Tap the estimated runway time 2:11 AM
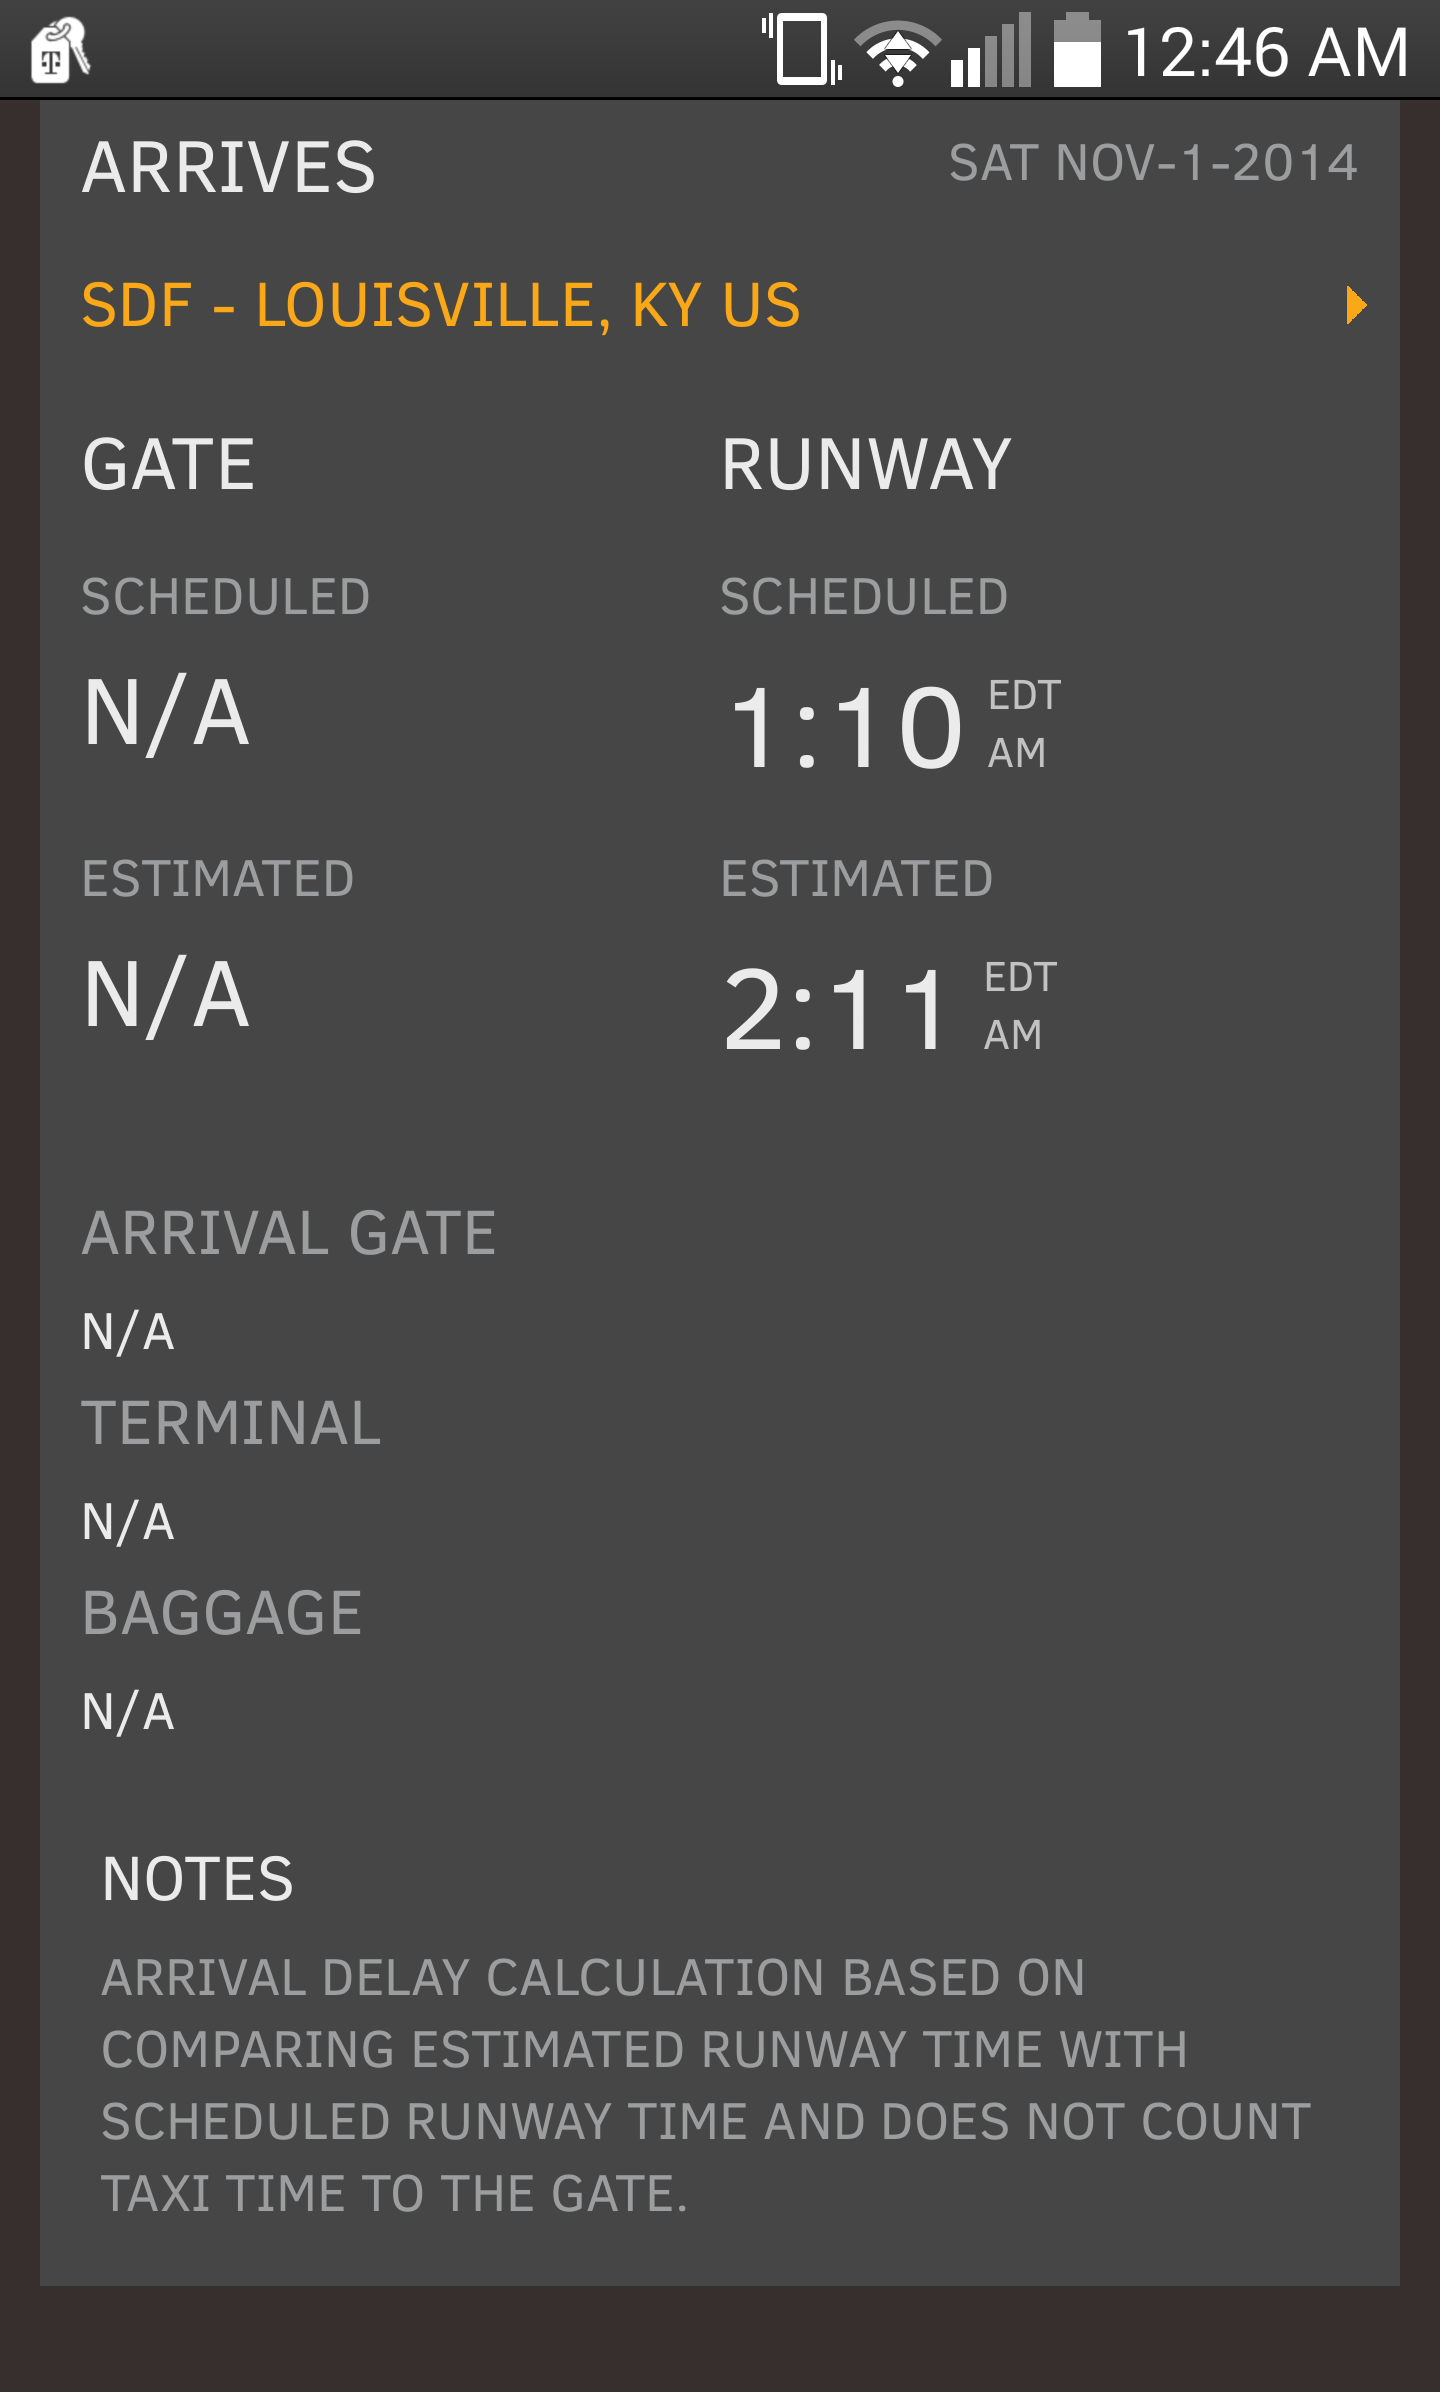The width and height of the screenshot is (1440, 2392). (888, 1010)
